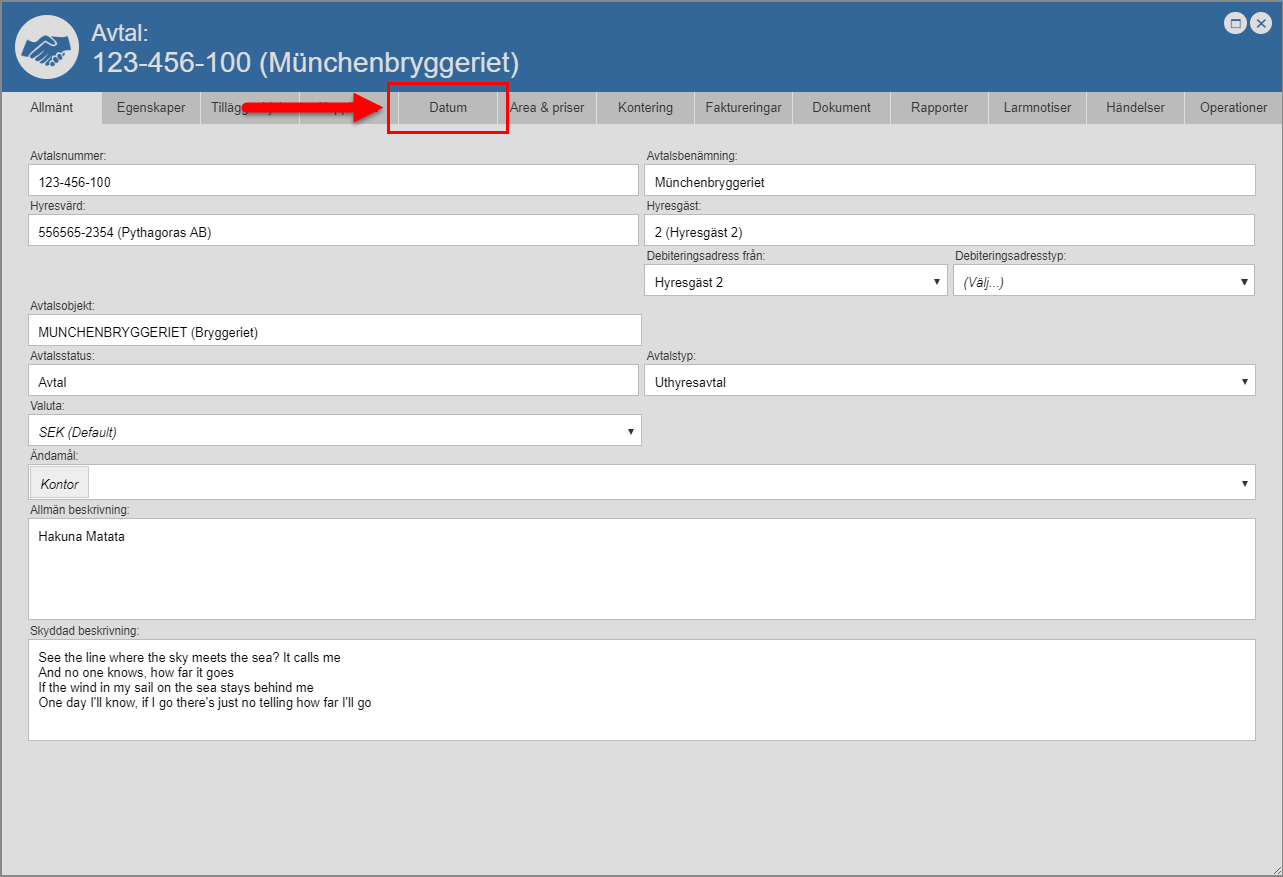This screenshot has width=1283, height=877.
Task: Expand the Debiteringsadress från dropdown
Action: coord(796,281)
